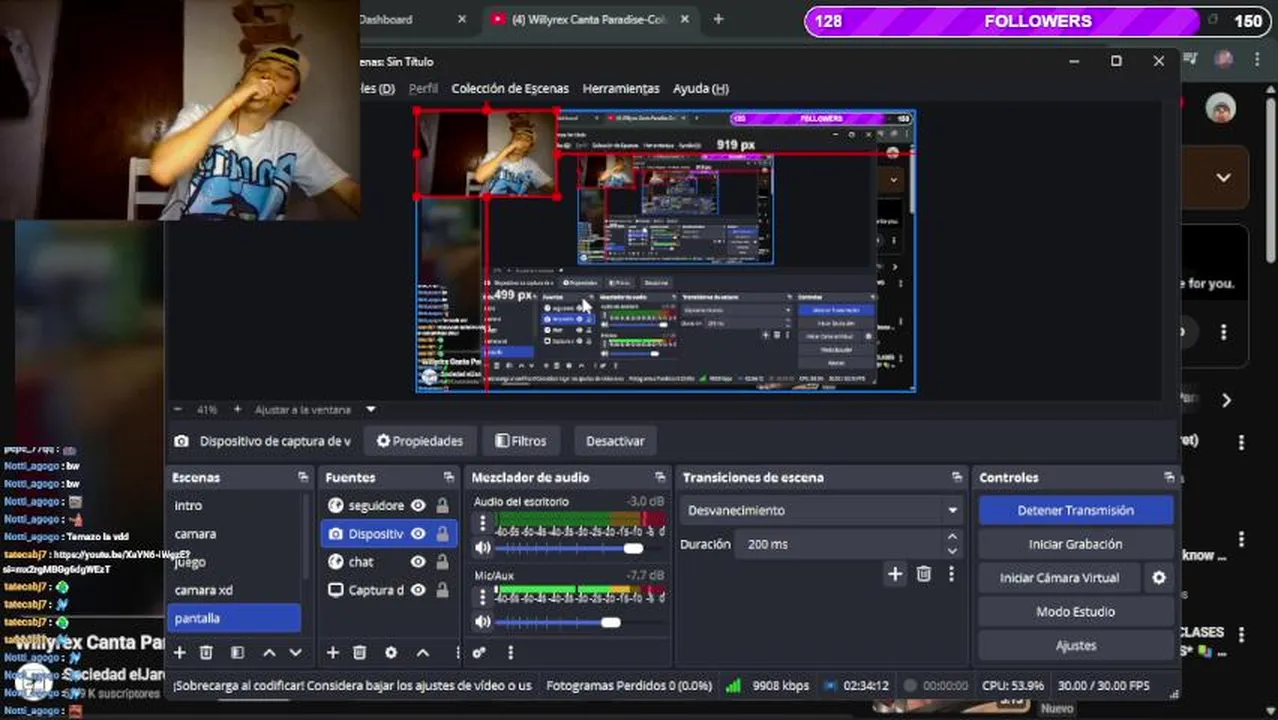Delete scene transition trash icon

[x=924, y=574]
